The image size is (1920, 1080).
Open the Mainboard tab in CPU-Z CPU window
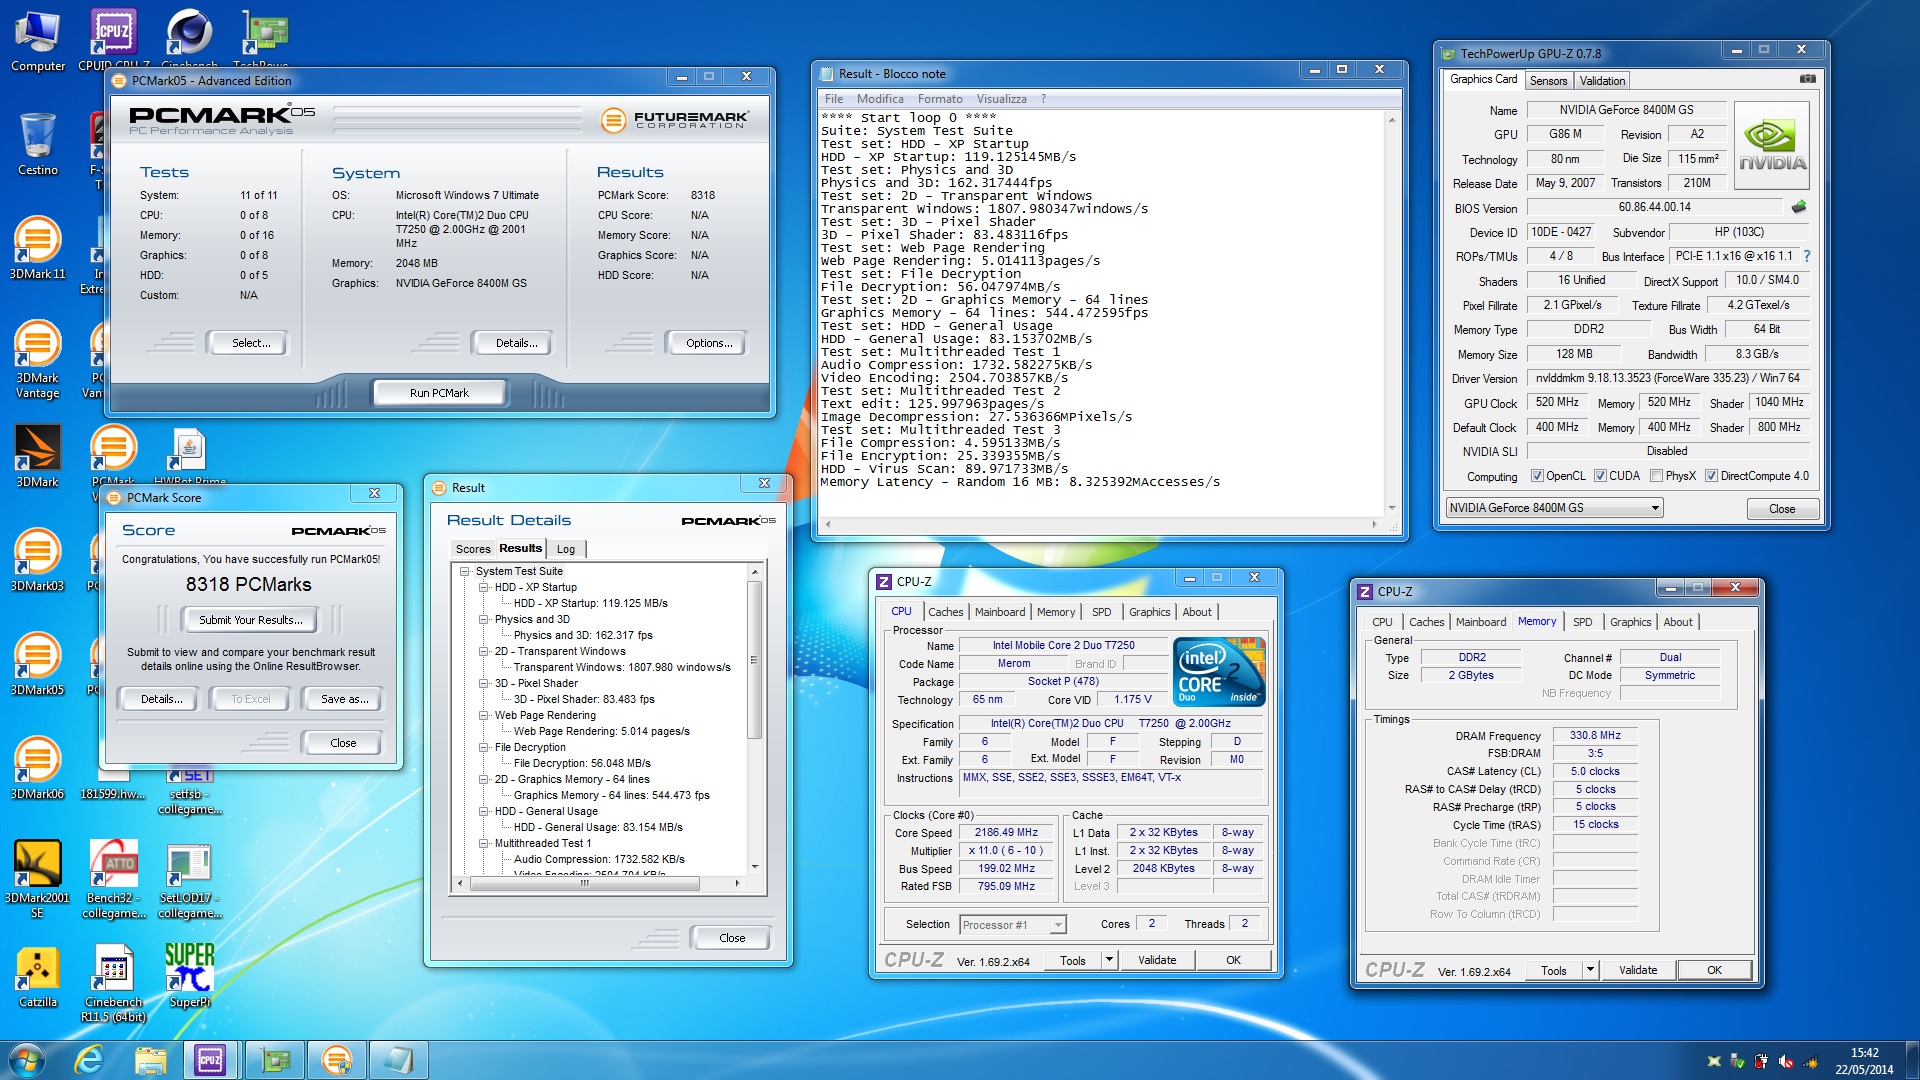click(999, 612)
